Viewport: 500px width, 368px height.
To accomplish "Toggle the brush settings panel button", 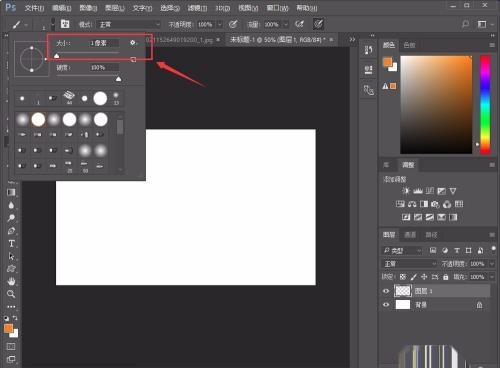I will [x=65, y=24].
